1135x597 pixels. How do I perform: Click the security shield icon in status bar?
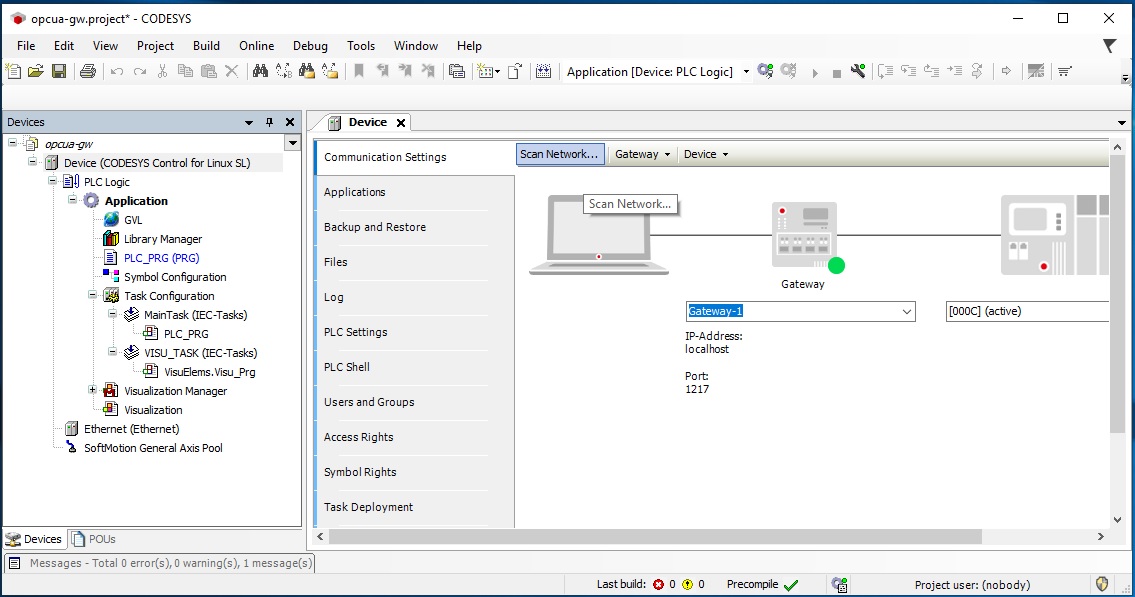tap(1102, 584)
